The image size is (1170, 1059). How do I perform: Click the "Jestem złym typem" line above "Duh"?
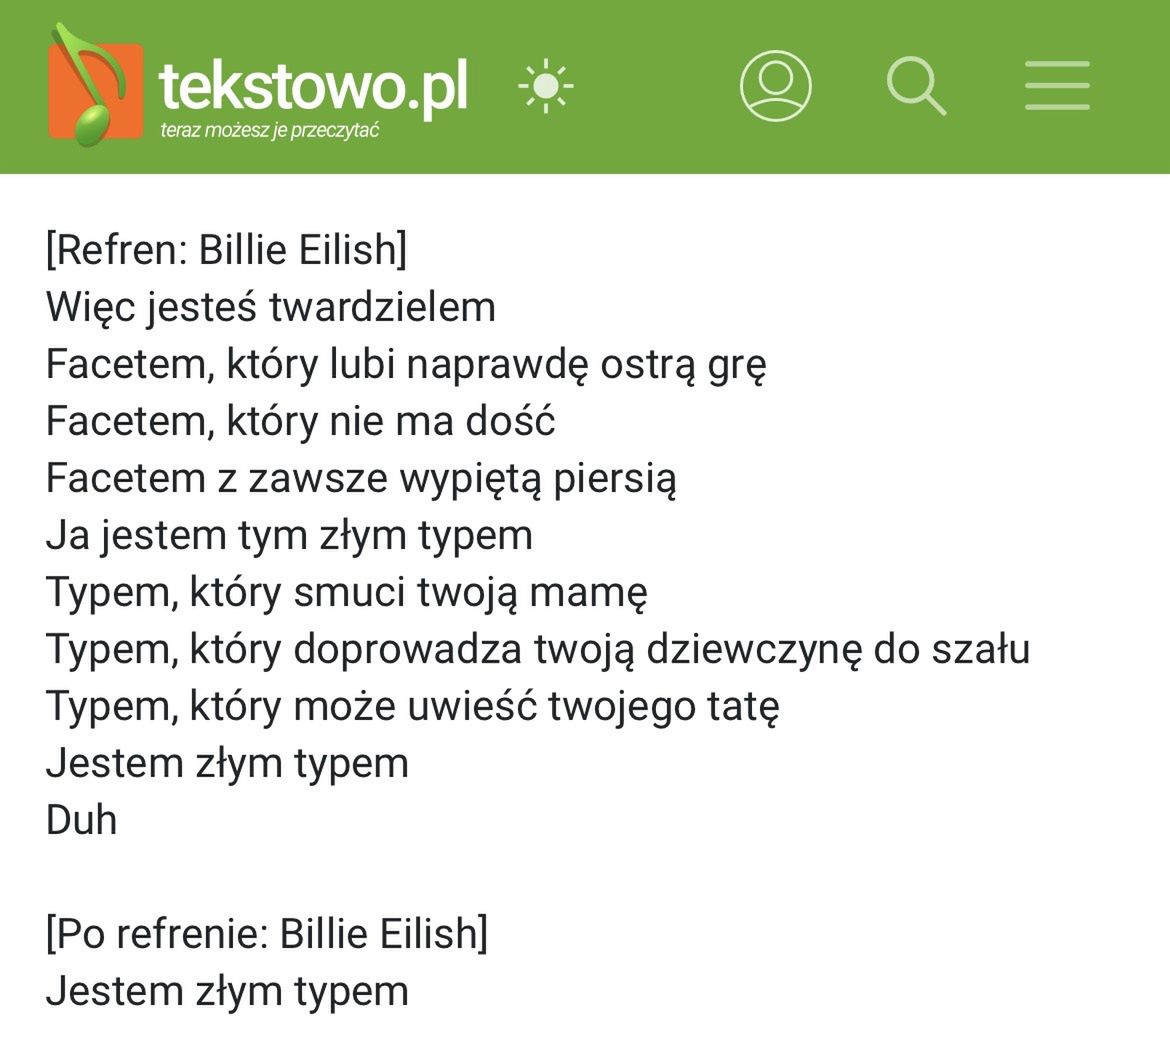tap(227, 763)
